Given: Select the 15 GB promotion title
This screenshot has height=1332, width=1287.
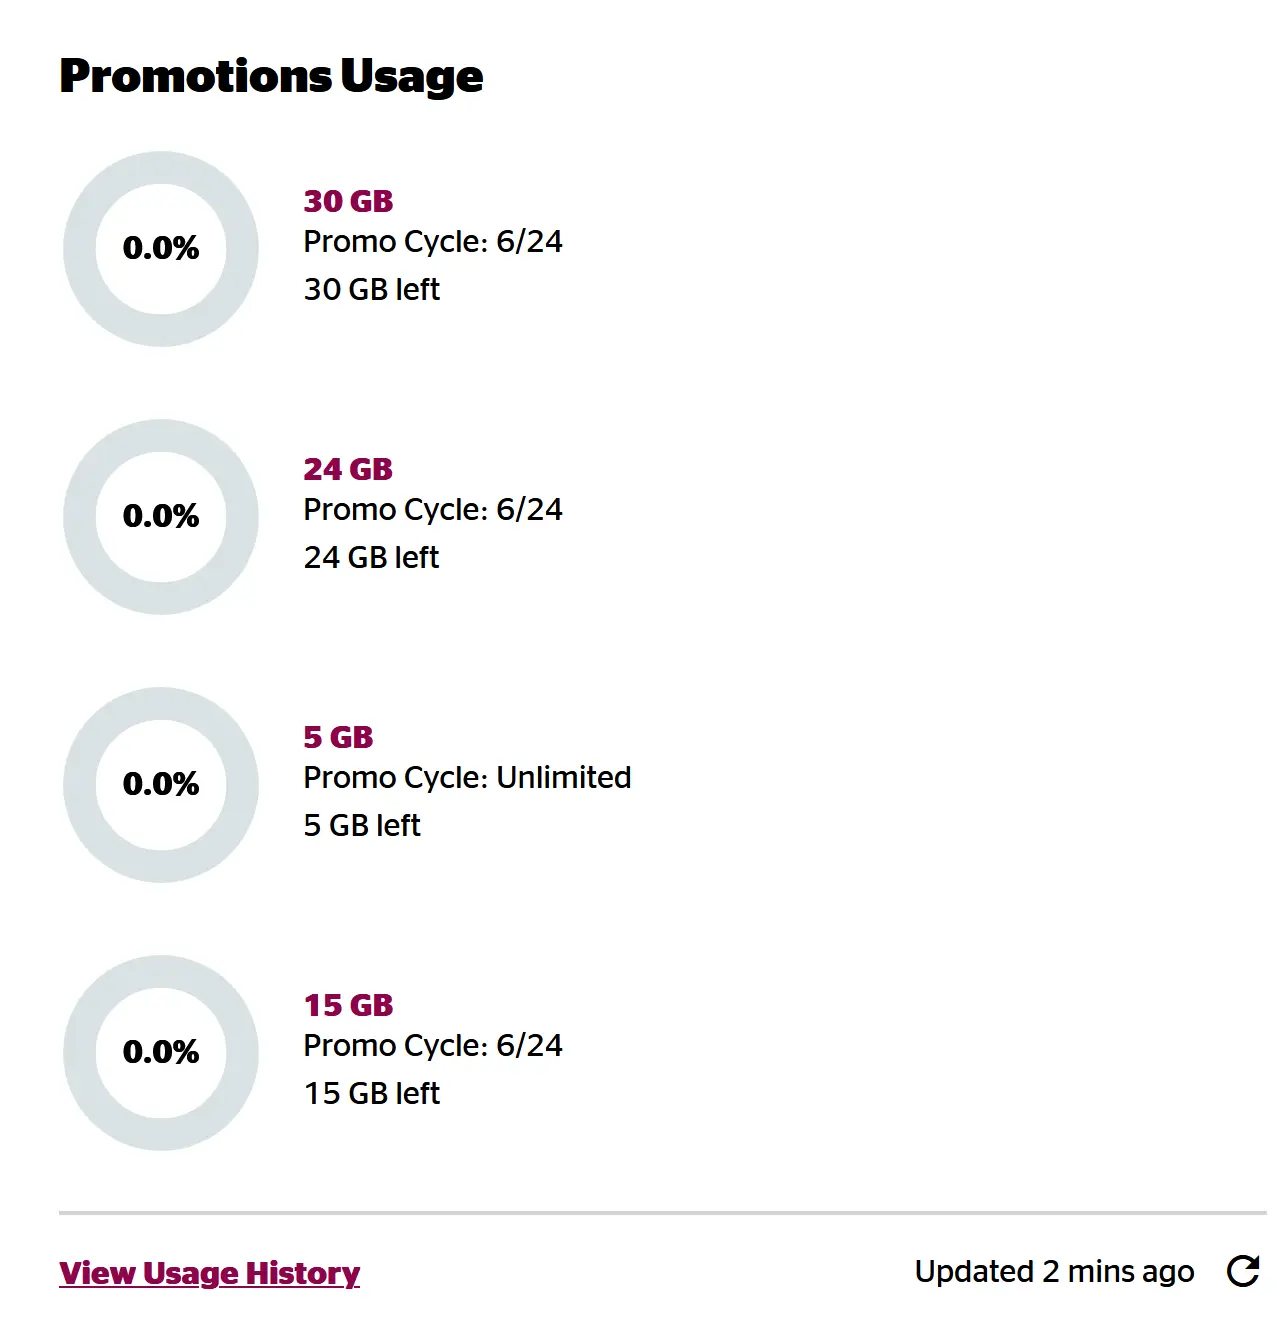Looking at the screenshot, I should 348,1005.
